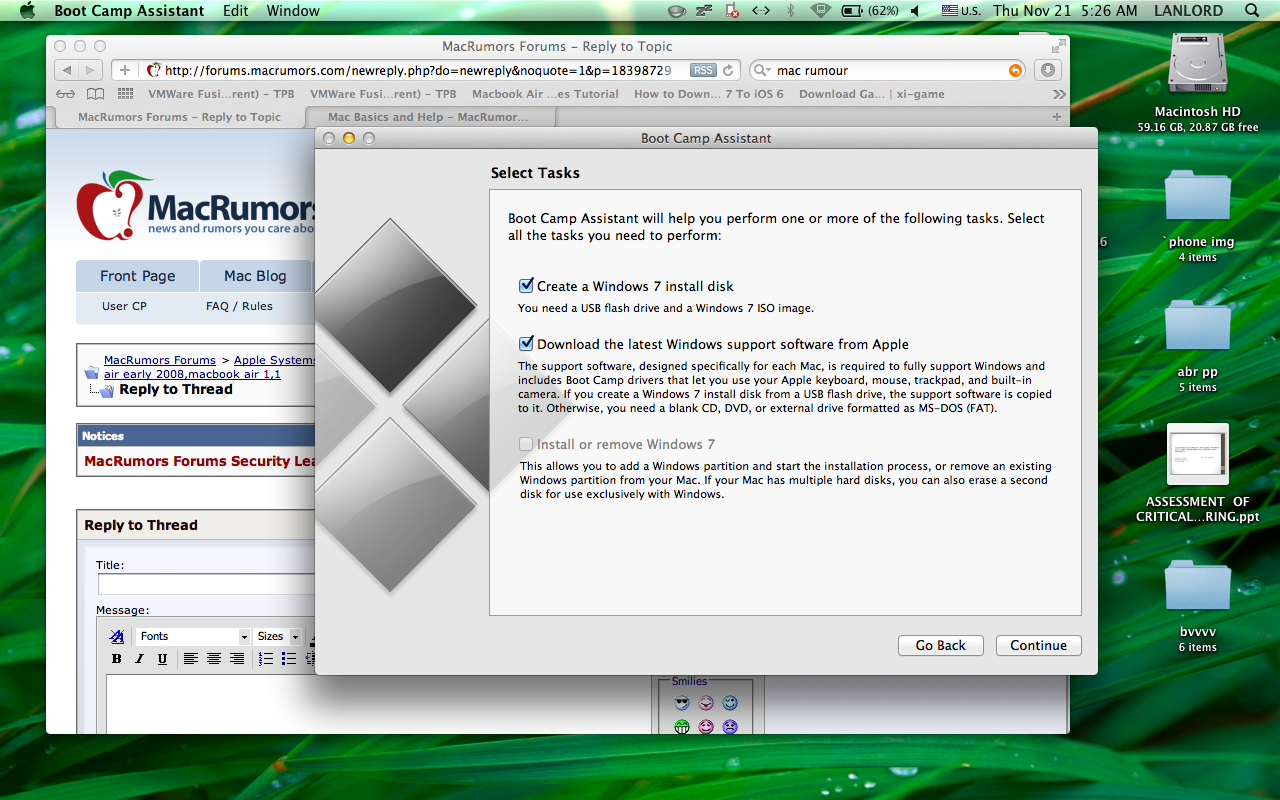Open the Sizes dropdown in editor

click(x=278, y=636)
